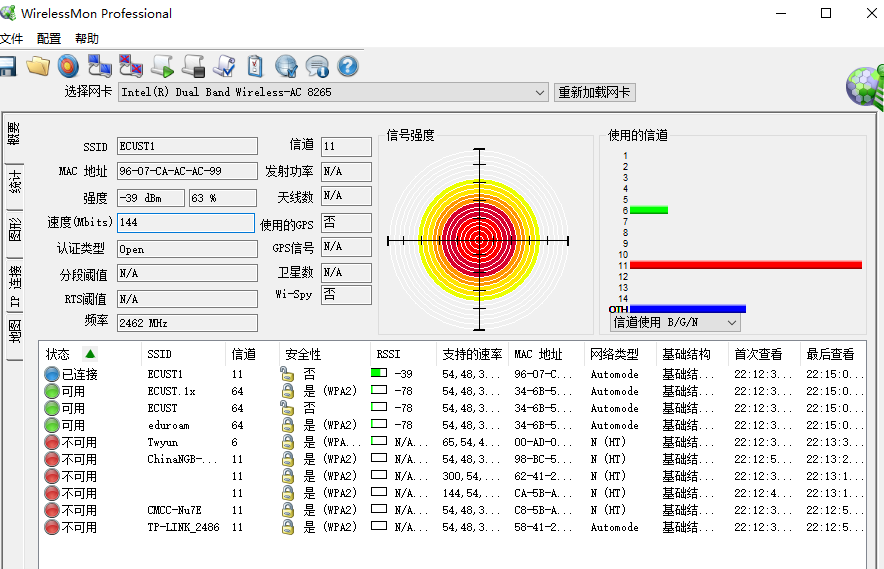Stop logging with black square scroll icon
This screenshot has height=569, width=884.
pyautogui.click(x=193, y=66)
